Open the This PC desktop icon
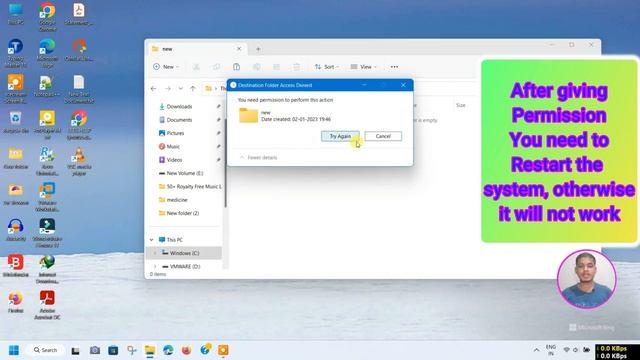The image size is (640, 360). click(x=16, y=14)
